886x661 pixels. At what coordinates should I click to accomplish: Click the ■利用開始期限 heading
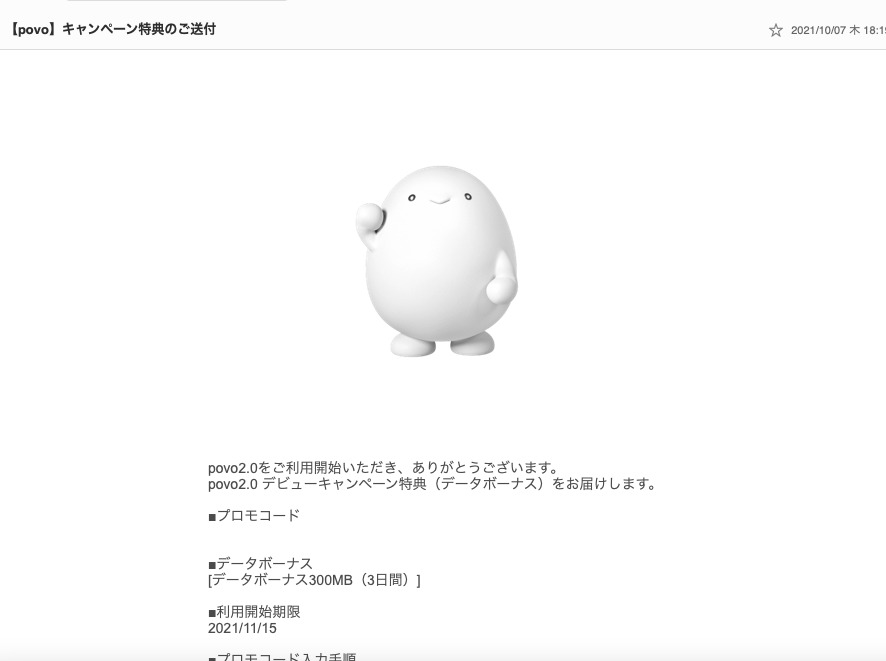254,612
